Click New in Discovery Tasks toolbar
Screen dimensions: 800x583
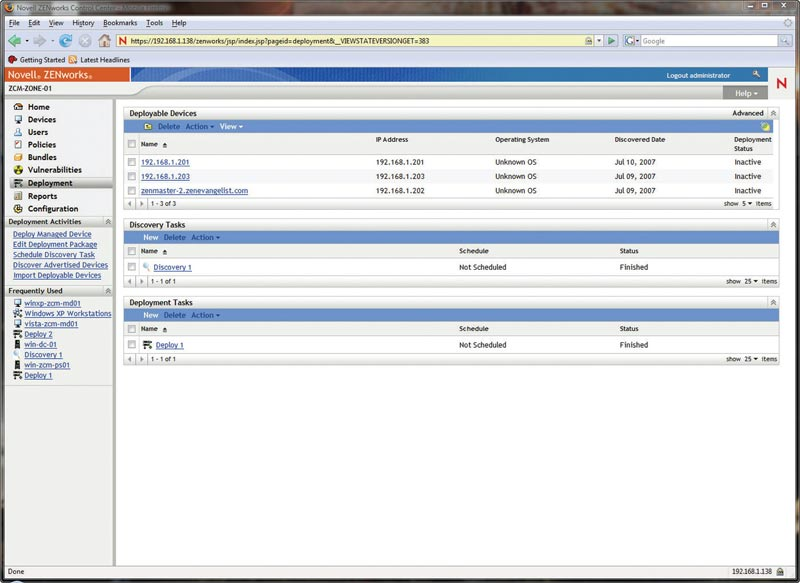pyautogui.click(x=151, y=237)
